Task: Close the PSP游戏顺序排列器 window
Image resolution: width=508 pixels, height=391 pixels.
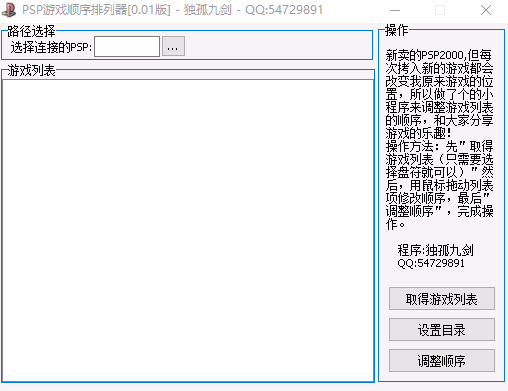Action: point(486,10)
